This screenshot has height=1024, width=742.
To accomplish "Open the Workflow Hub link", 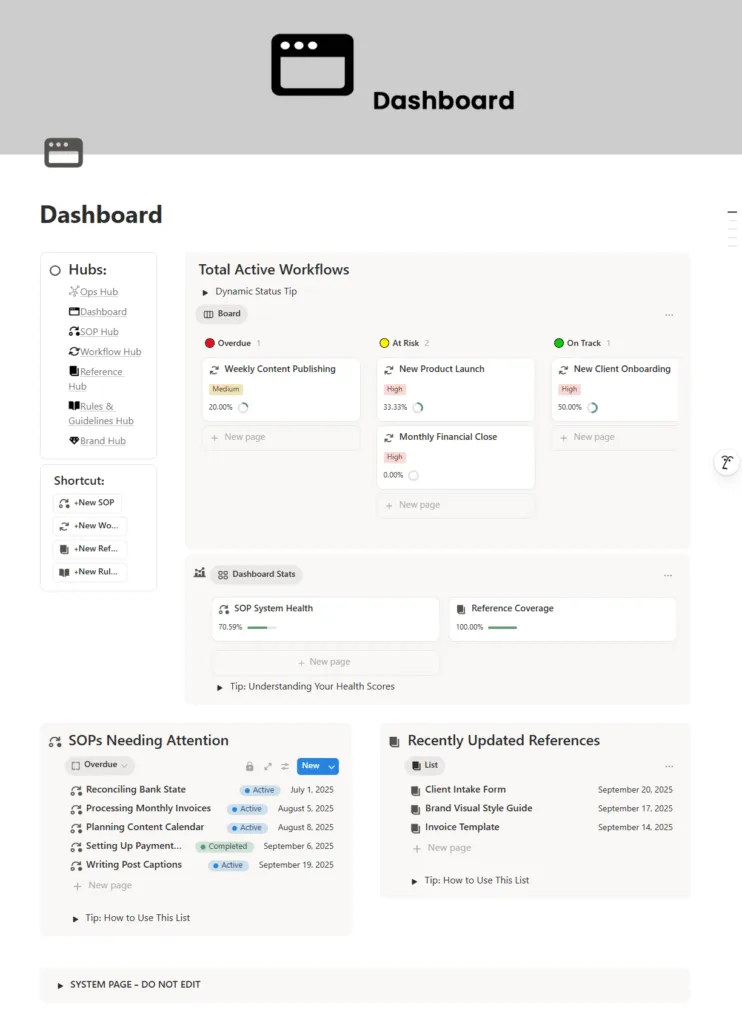I will click(110, 352).
